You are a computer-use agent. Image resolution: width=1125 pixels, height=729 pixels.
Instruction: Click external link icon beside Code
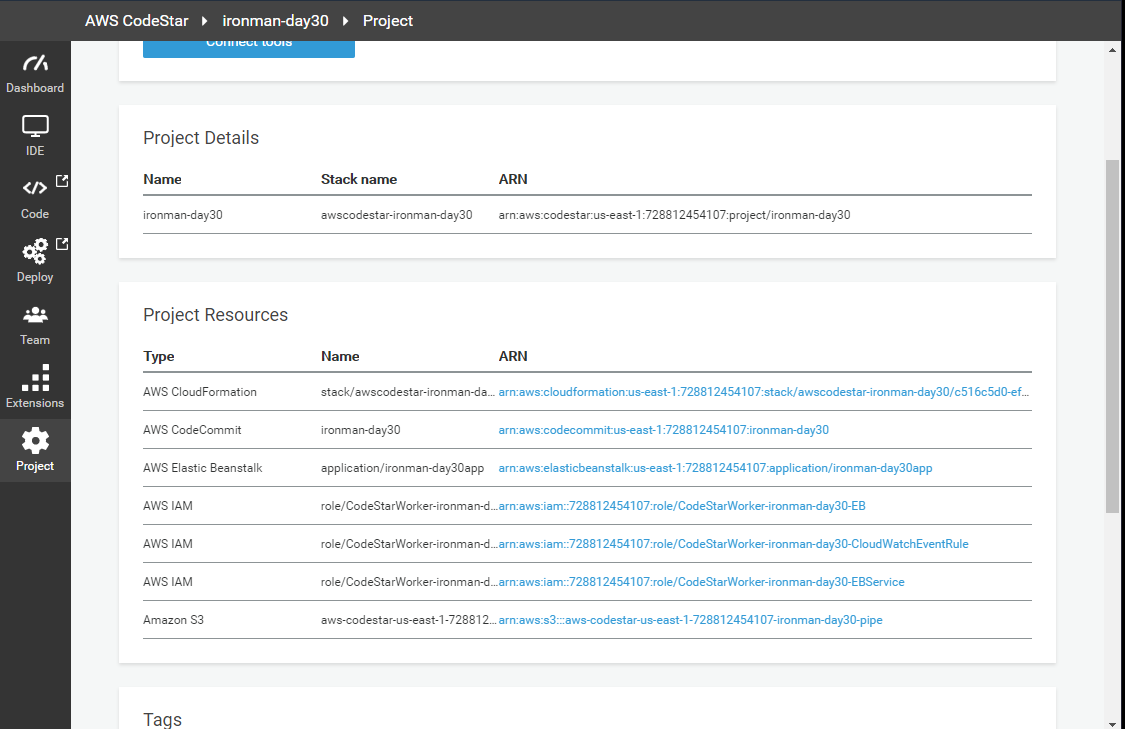click(62, 181)
